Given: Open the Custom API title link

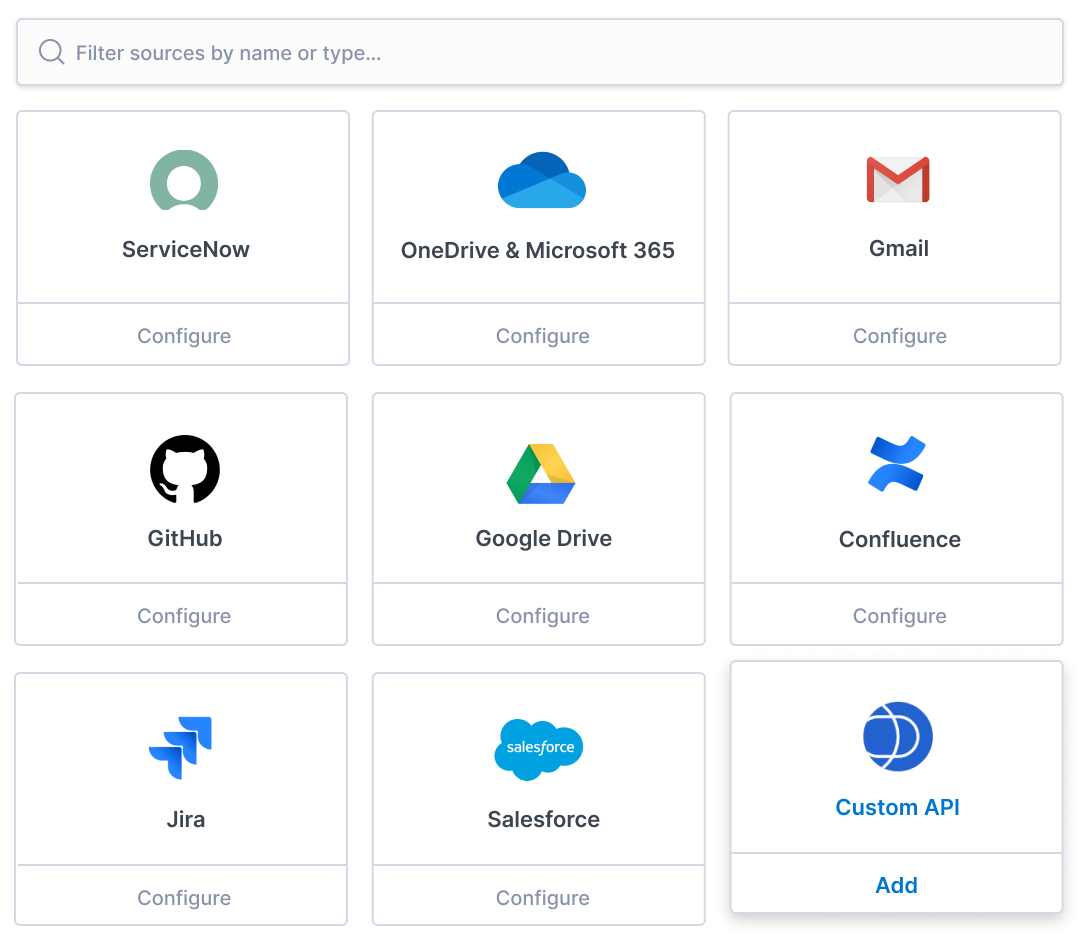Looking at the screenshot, I should pos(897,807).
